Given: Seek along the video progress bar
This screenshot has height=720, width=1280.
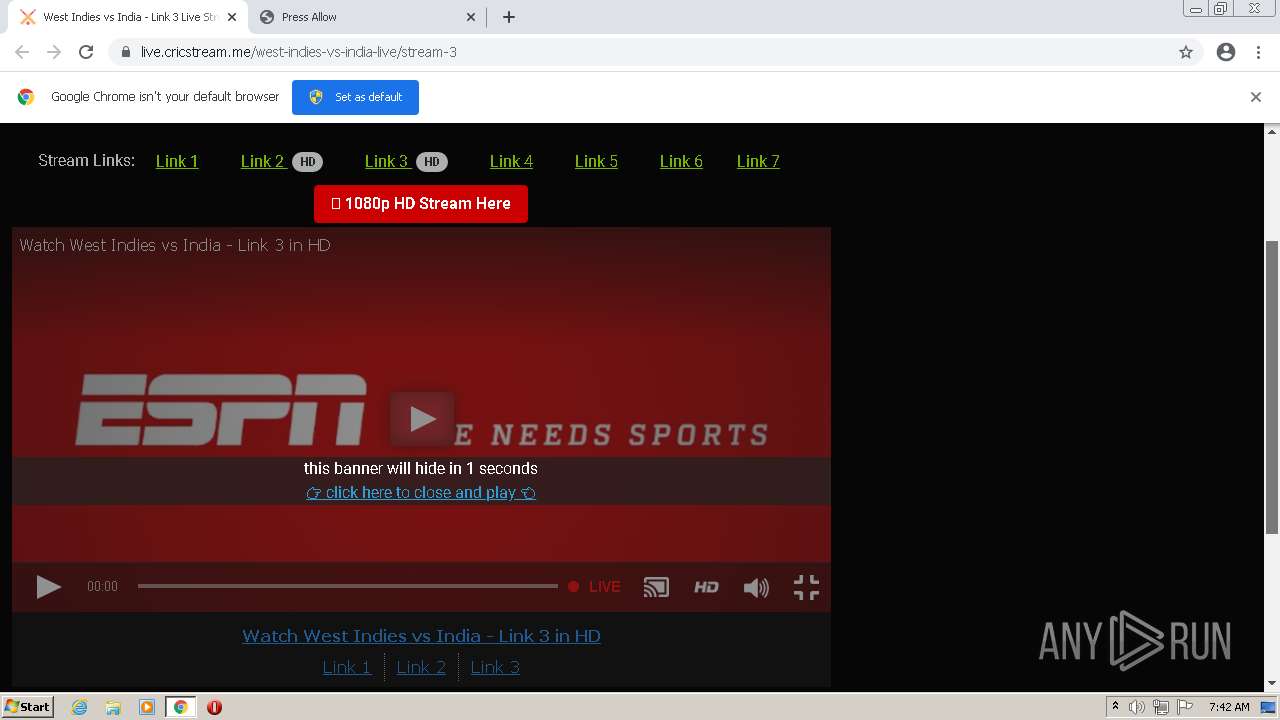Looking at the screenshot, I should [x=347, y=586].
